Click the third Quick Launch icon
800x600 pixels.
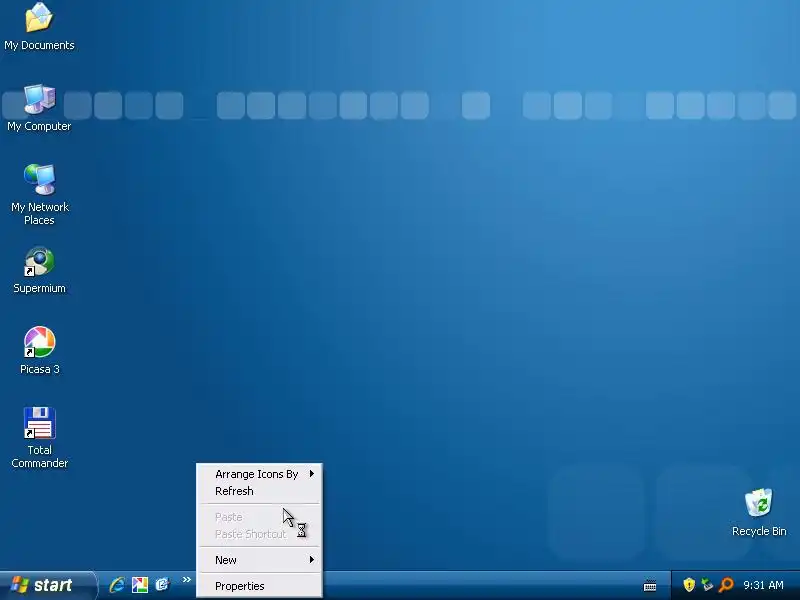pyautogui.click(x=162, y=584)
